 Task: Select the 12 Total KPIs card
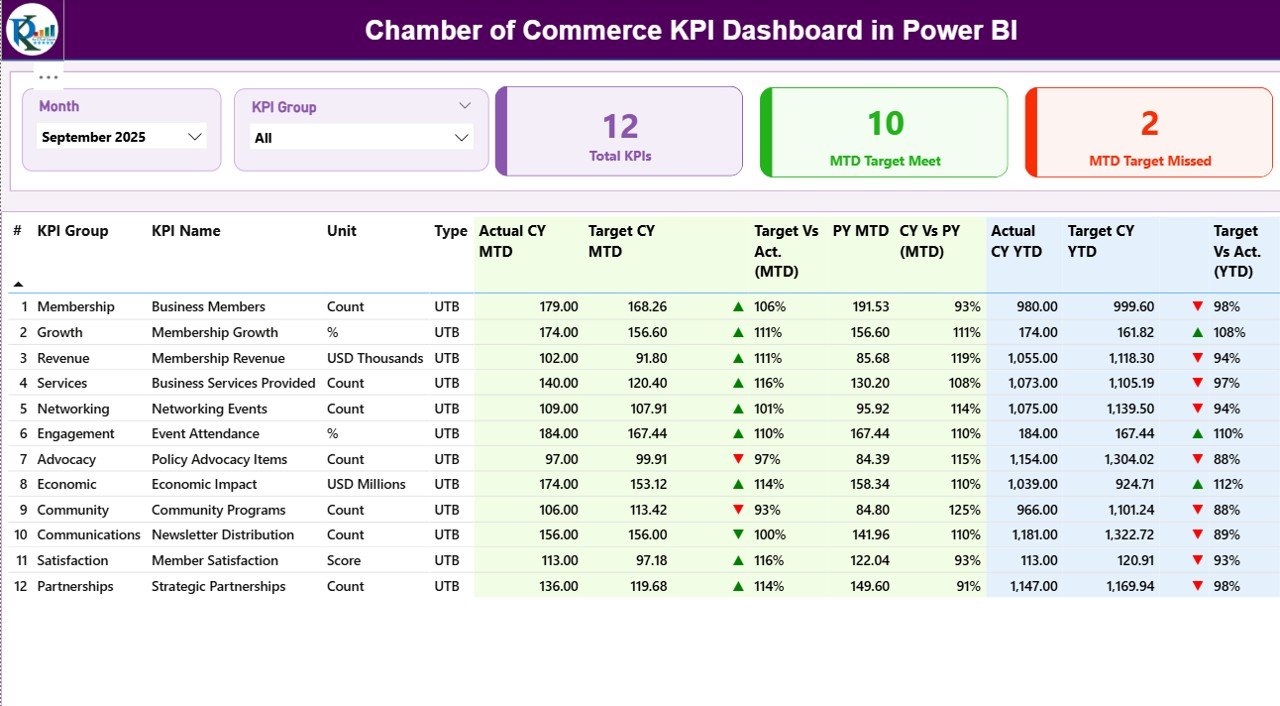click(x=618, y=131)
